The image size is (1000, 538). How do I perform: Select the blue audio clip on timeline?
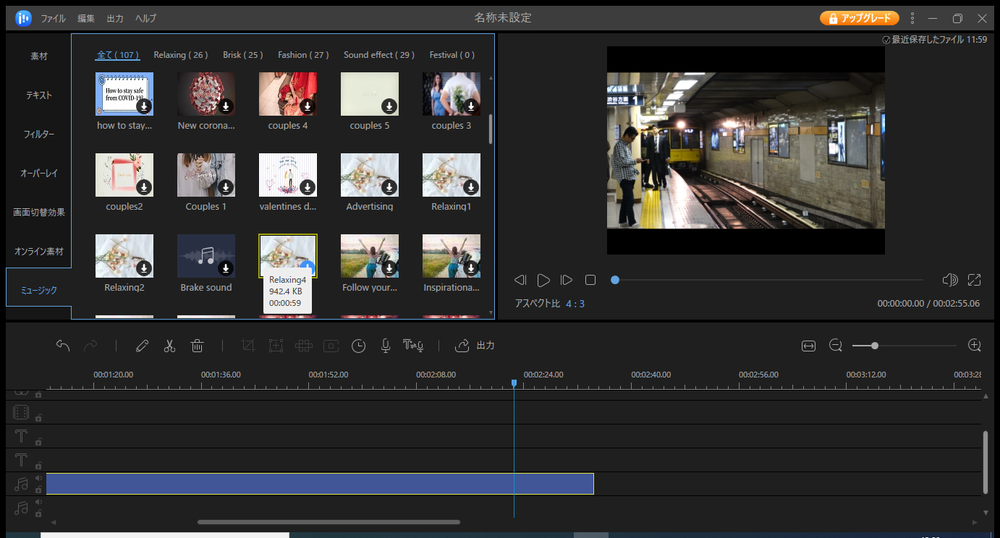[320, 484]
